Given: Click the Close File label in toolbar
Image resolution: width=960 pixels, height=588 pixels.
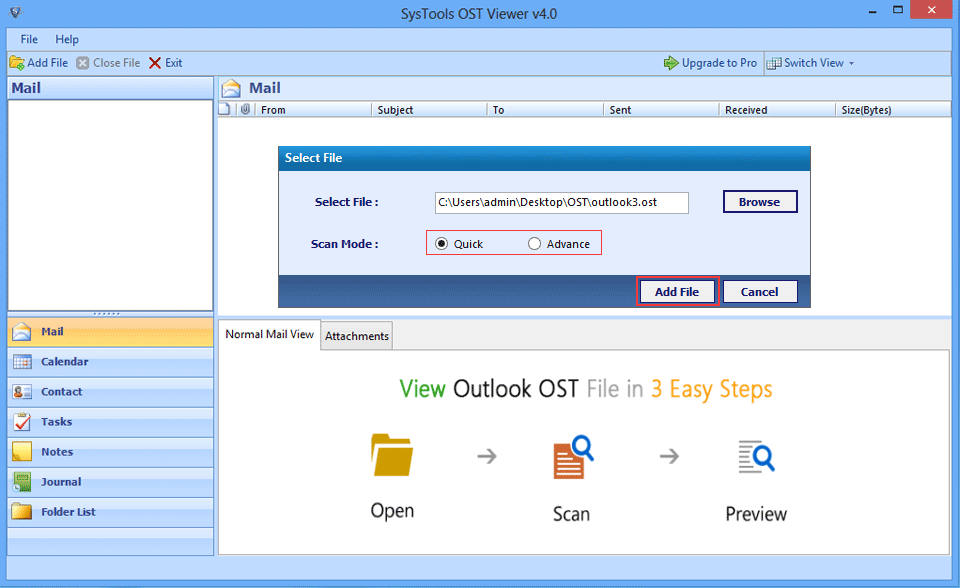Looking at the screenshot, I should click(116, 63).
